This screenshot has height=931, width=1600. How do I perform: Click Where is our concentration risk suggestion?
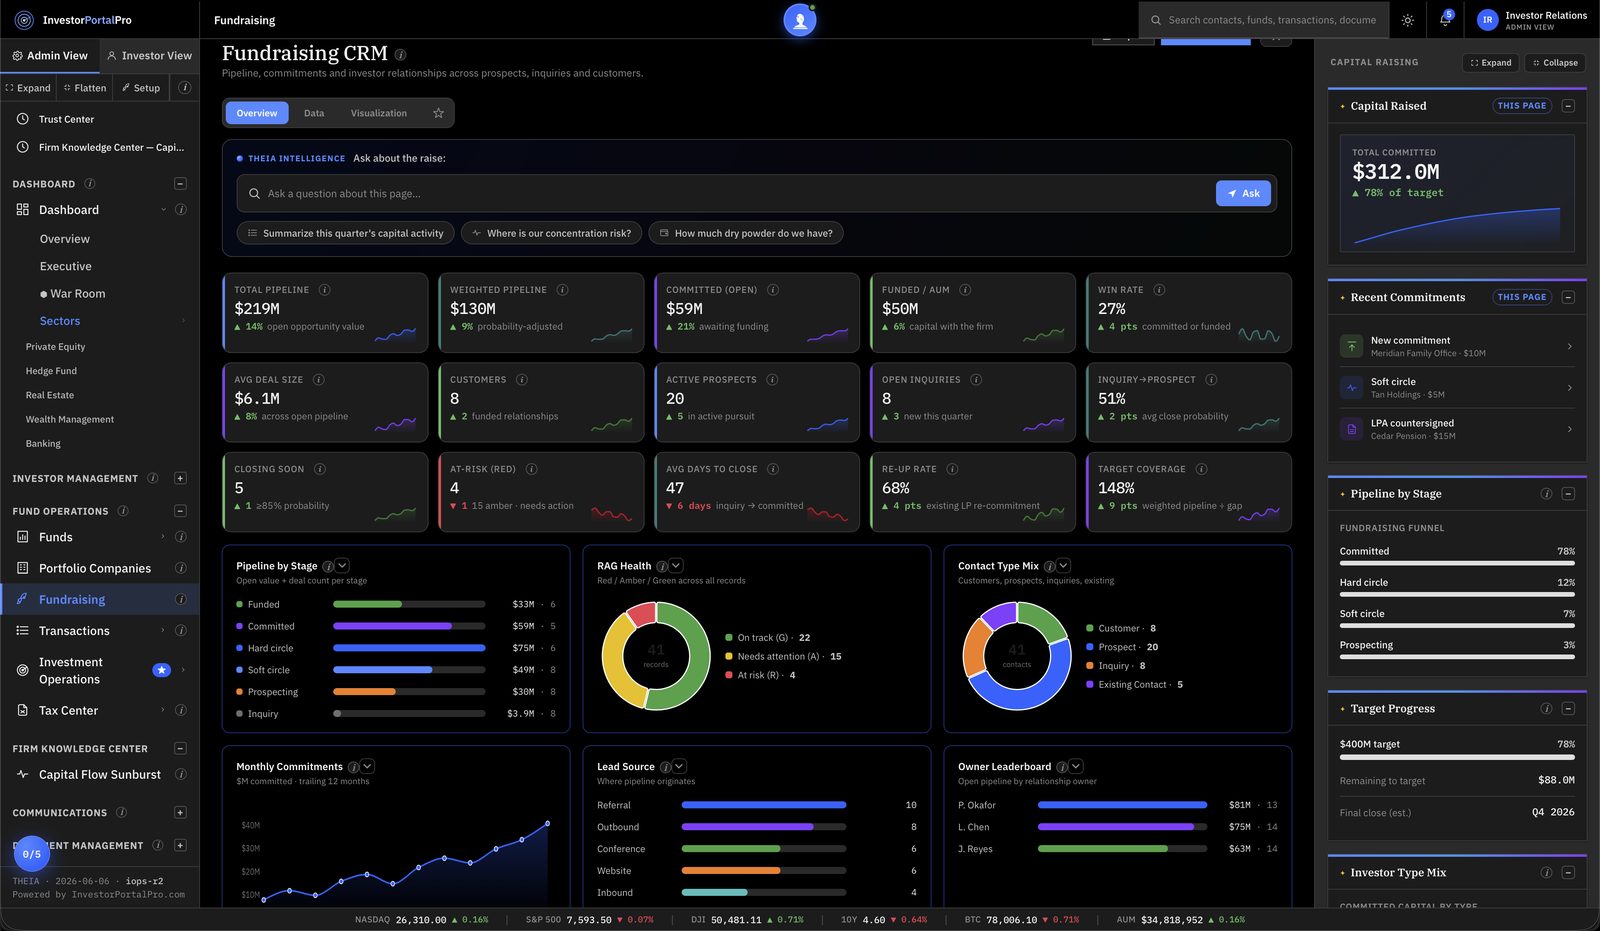551,233
